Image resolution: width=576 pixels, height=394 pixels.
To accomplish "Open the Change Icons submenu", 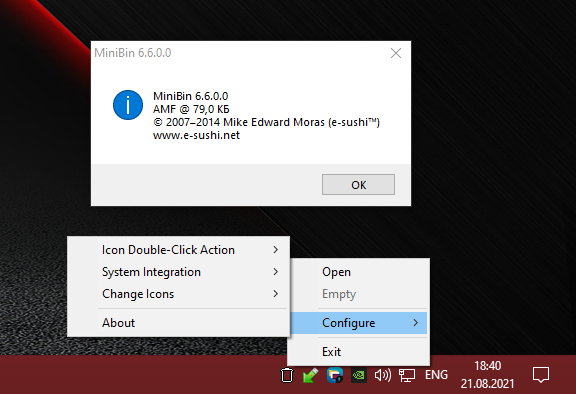I will point(179,294).
